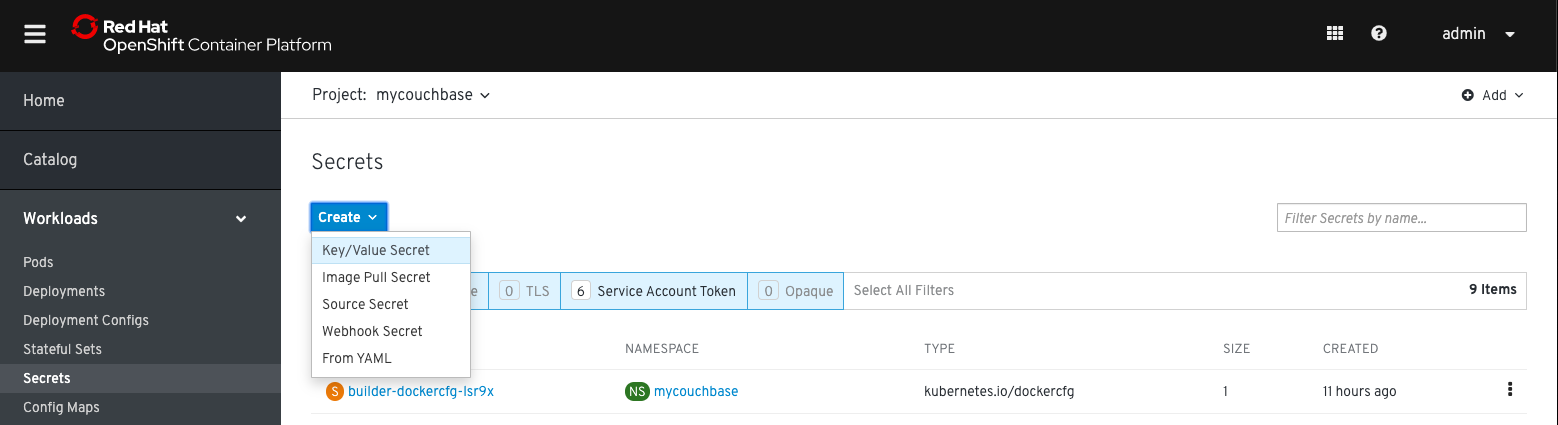This screenshot has height=425, width=1558.
Task: Click the Red Hat OpenShift logo
Action: coord(201,35)
